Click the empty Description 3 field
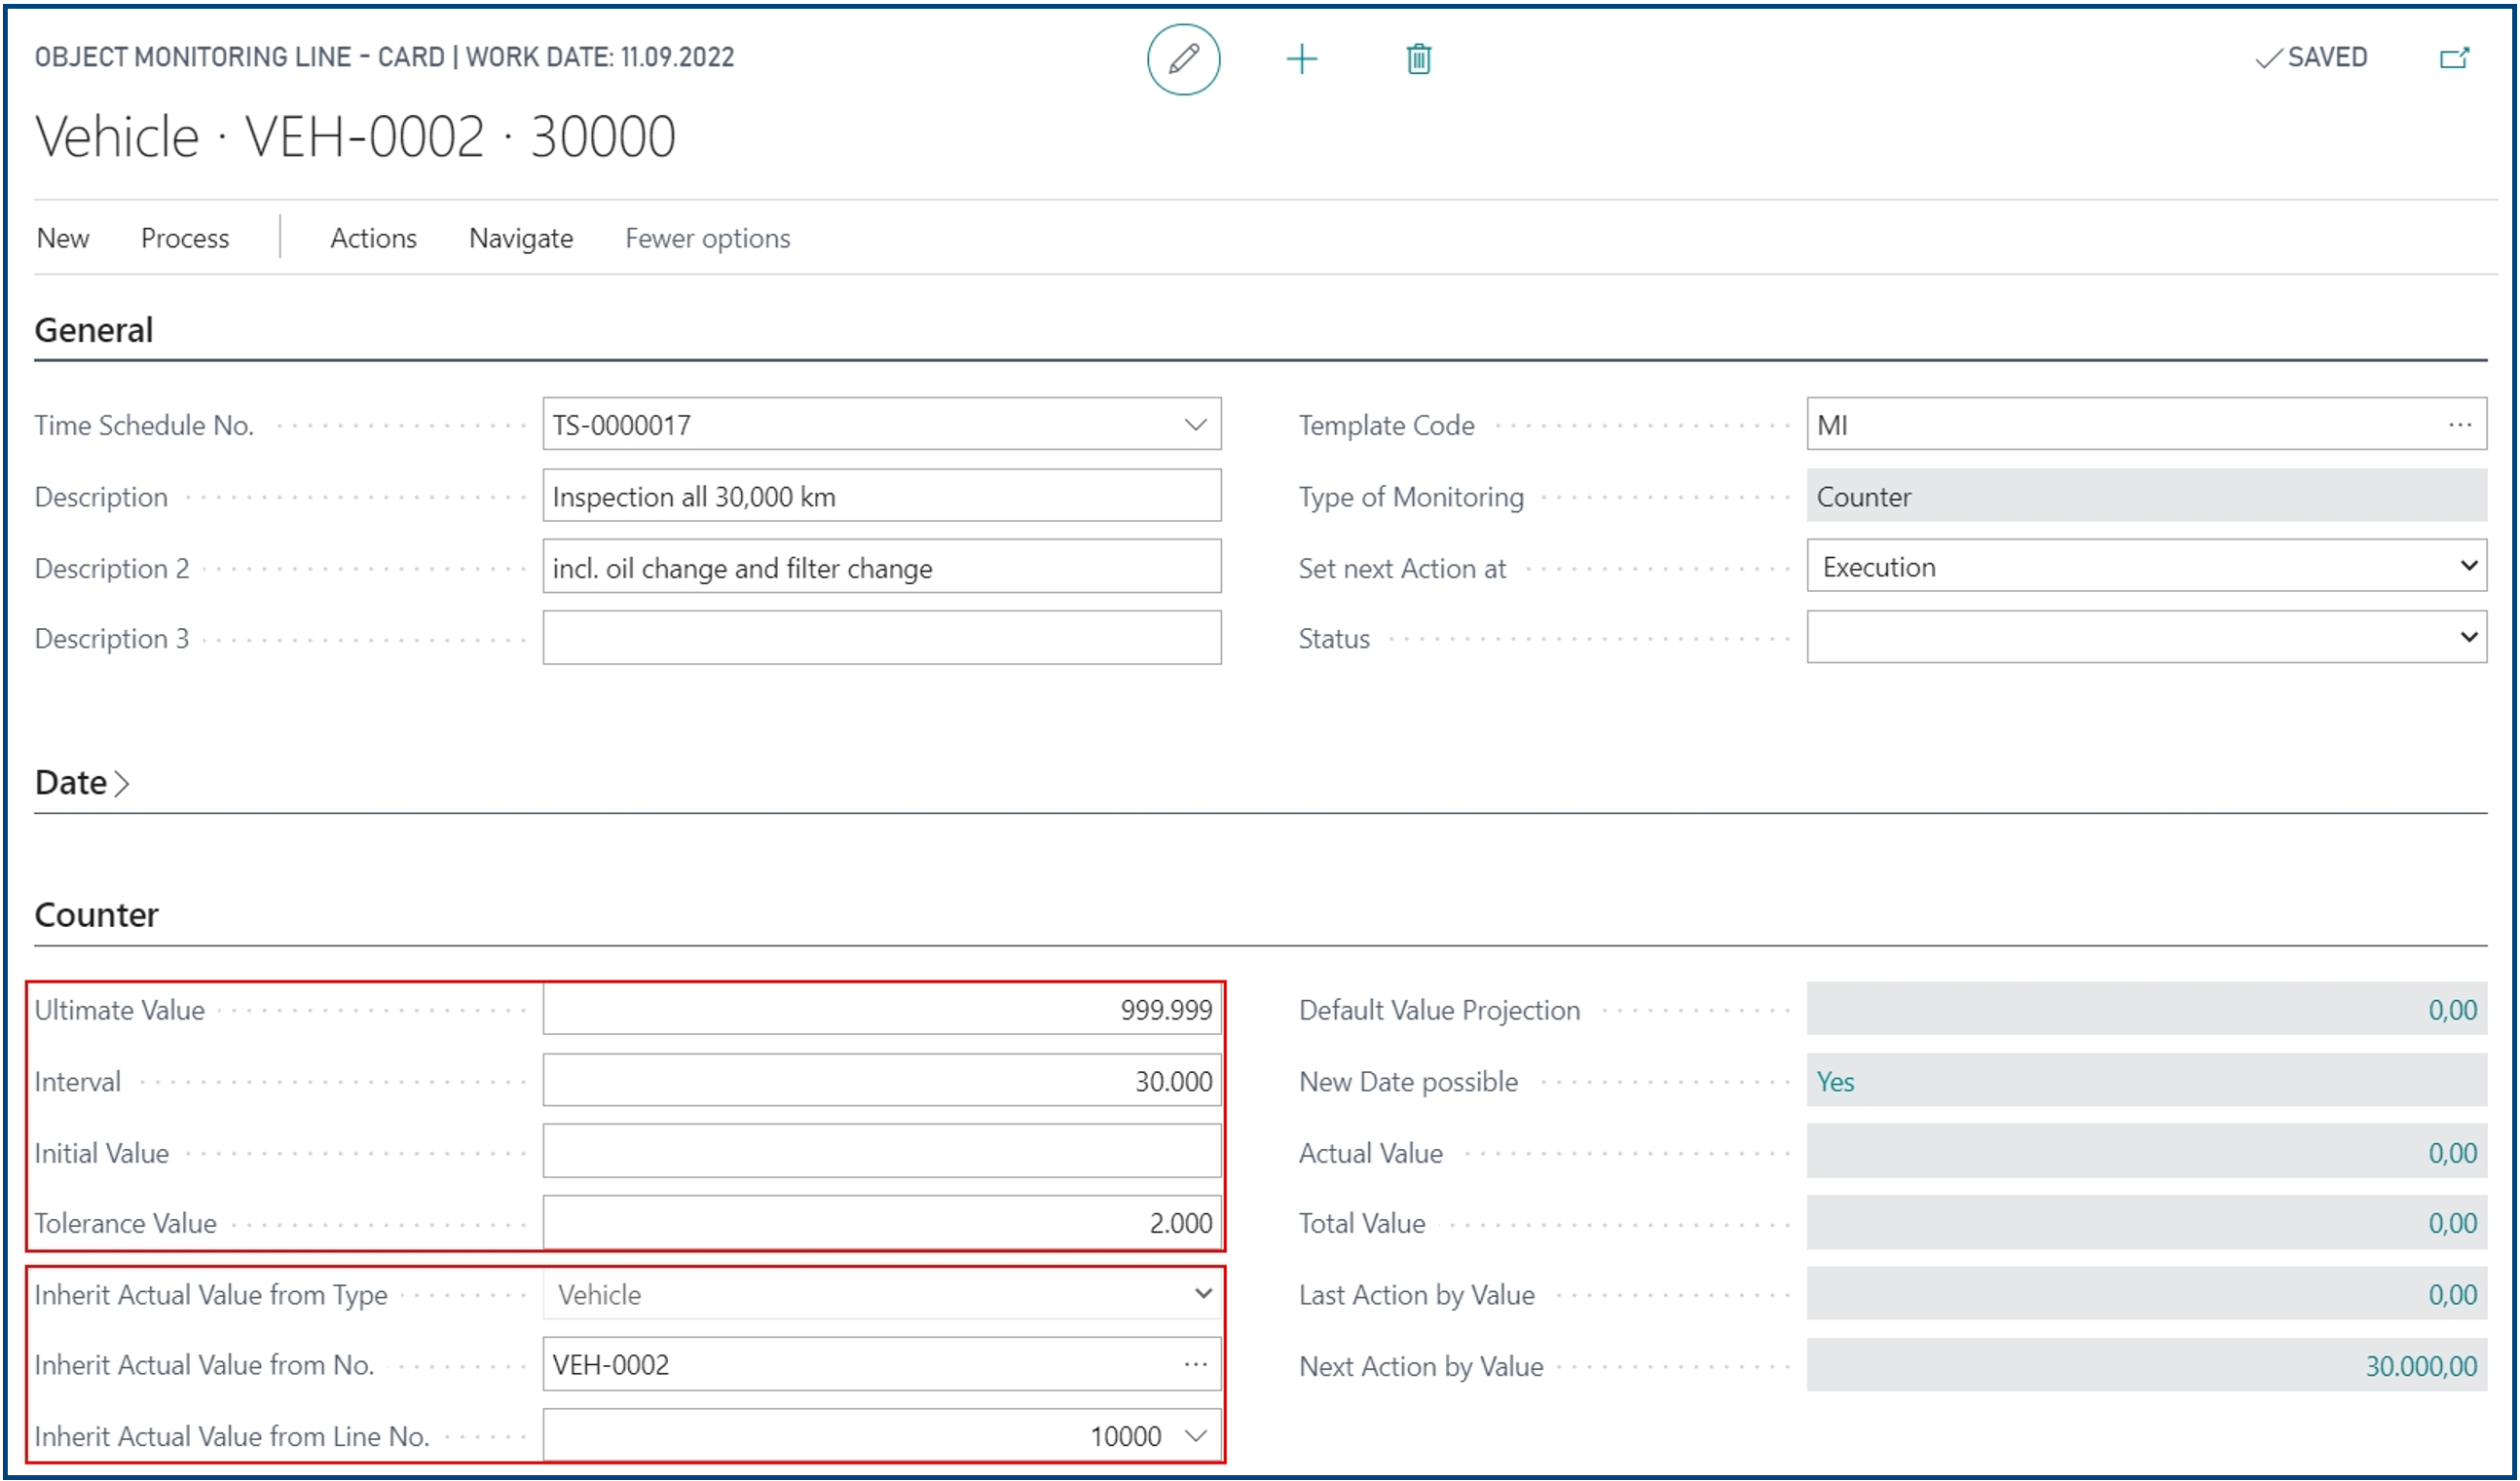2520x1481 pixels. 882,638
